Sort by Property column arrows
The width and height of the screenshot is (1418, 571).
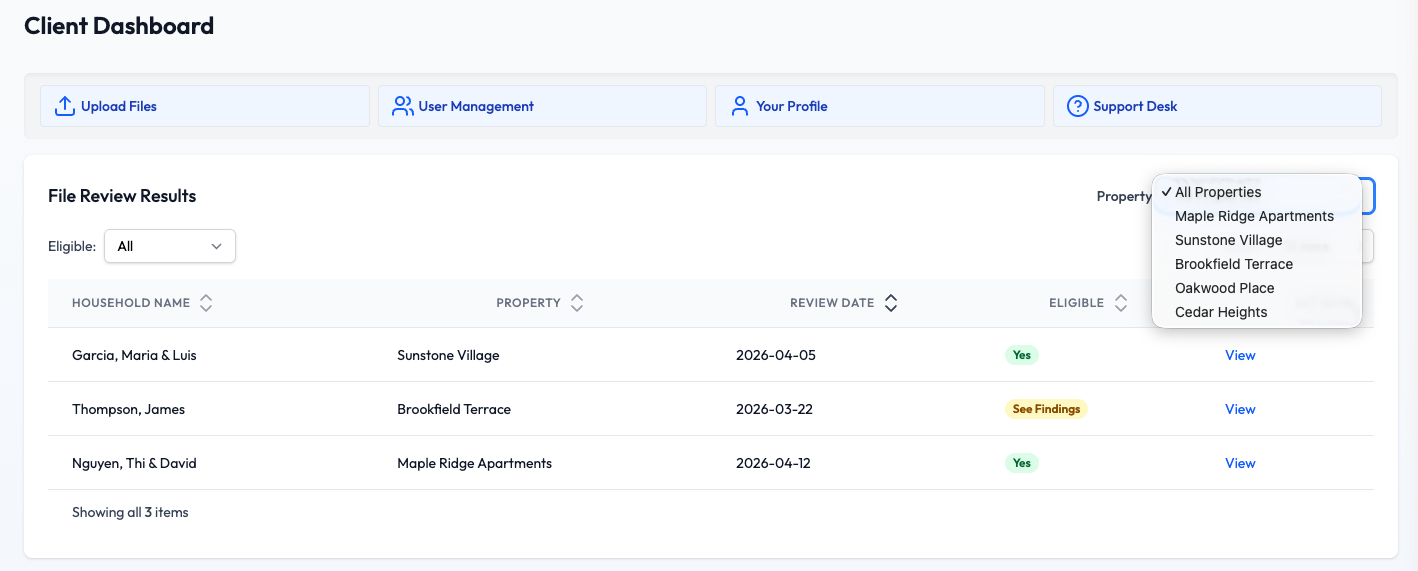pyautogui.click(x=577, y=303)
